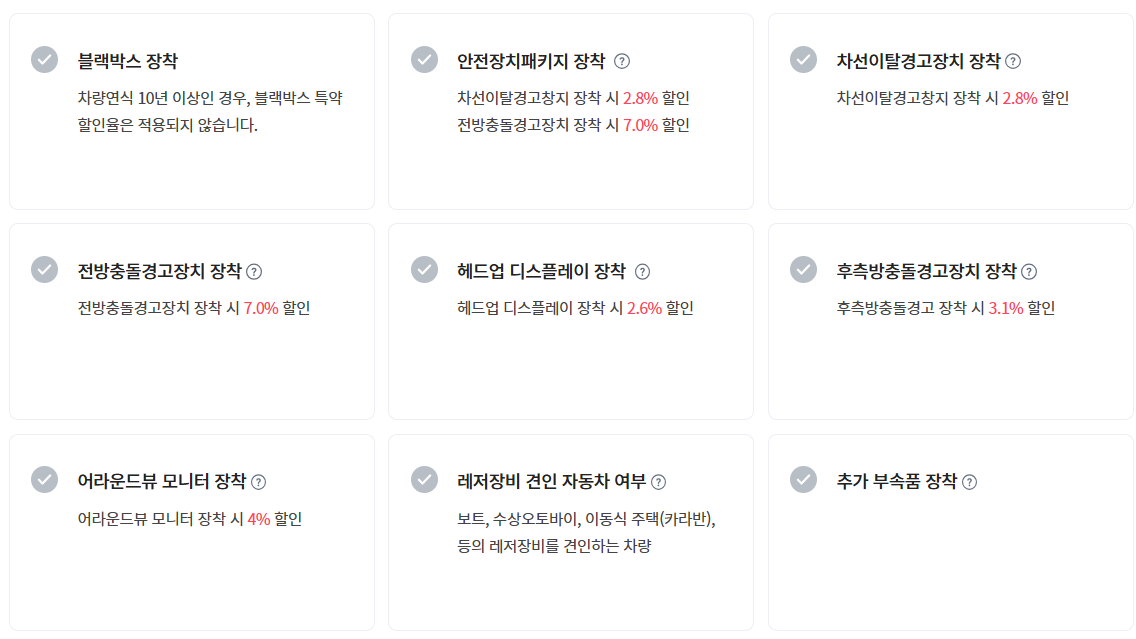The width and height of the screenshot is (1136, 639).
Task: Open help icon next to 어라운드뷰 모니터 장착
Action: pyautogui.click(x=258, y=482)
